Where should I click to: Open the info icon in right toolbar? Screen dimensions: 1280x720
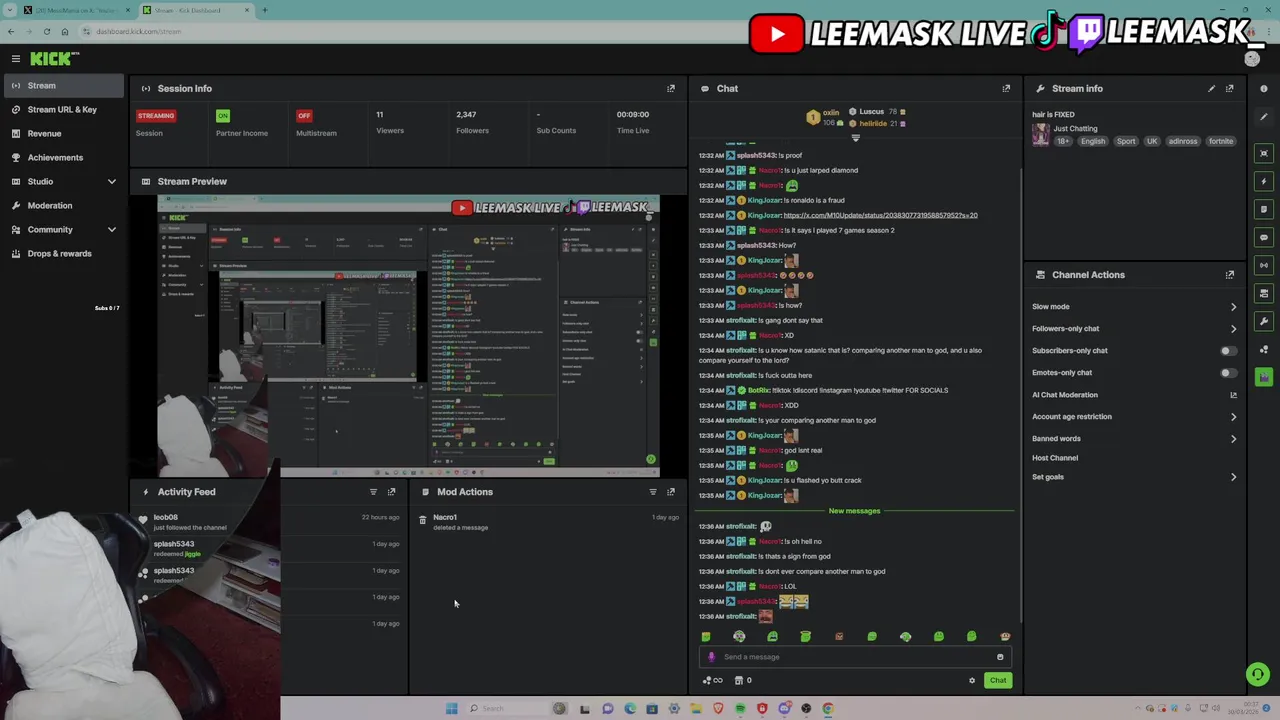click(1264, 88)
